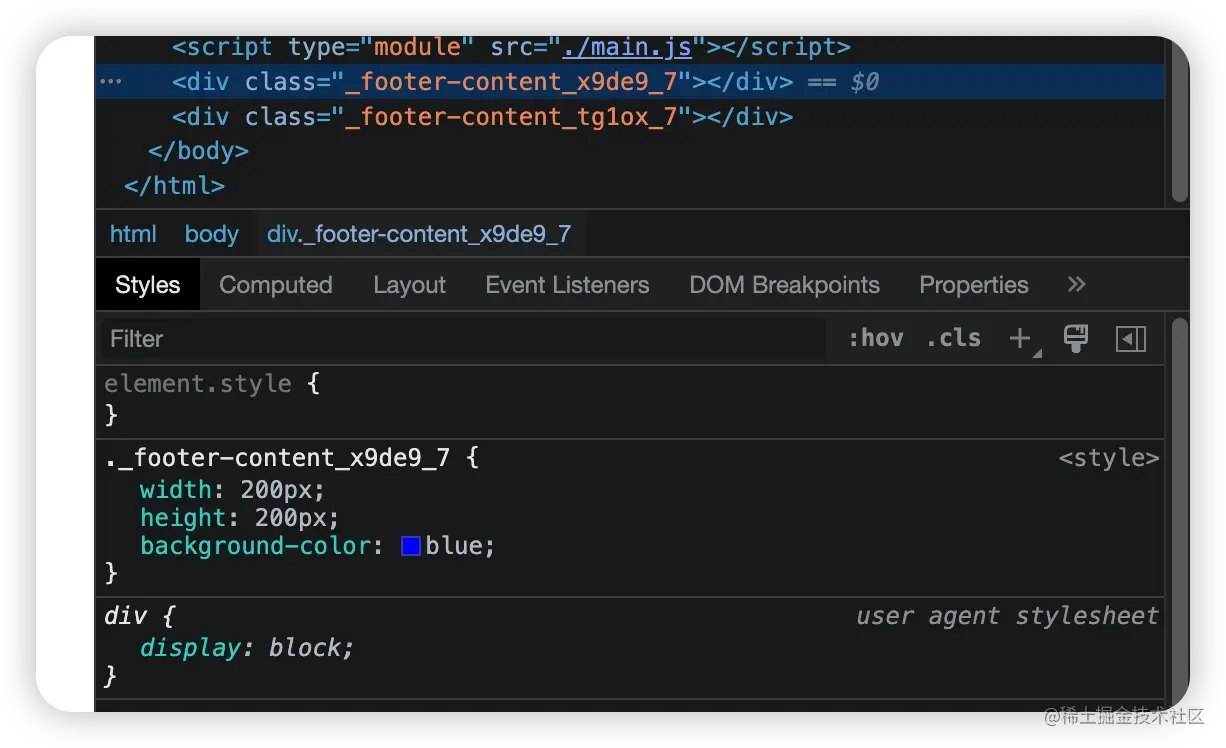Focus the Filter styles input field
1226x748 pixels.
point(463,339)
